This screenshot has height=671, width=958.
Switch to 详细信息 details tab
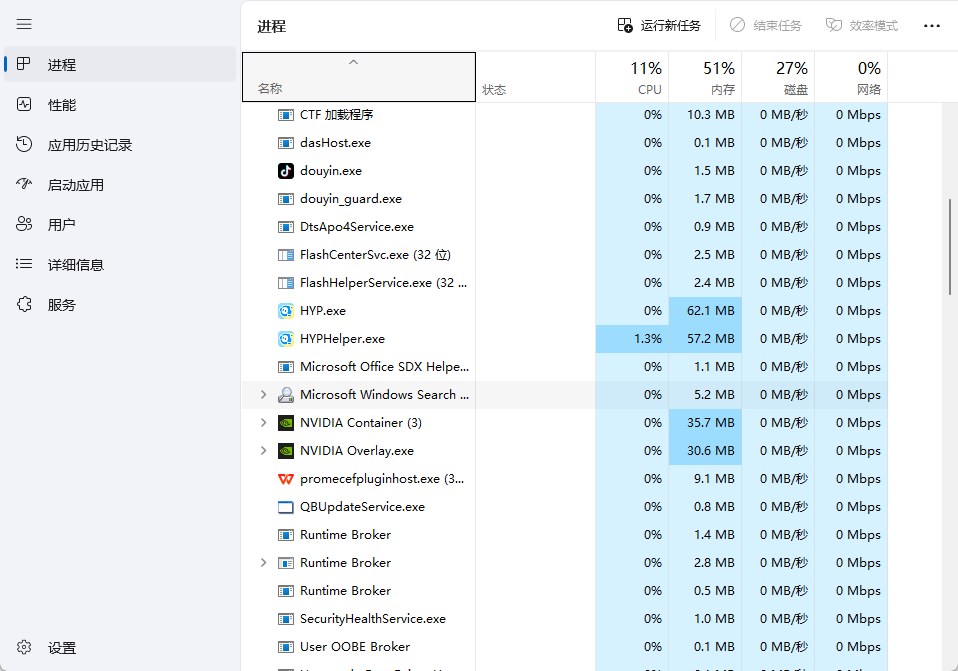[x=75, y=265]
